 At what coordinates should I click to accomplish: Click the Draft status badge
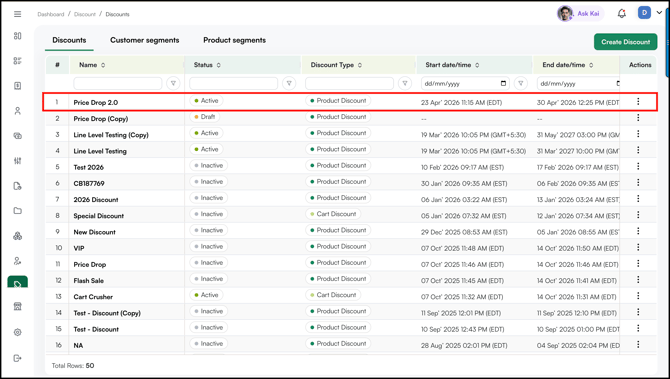[x=205, y=117]
